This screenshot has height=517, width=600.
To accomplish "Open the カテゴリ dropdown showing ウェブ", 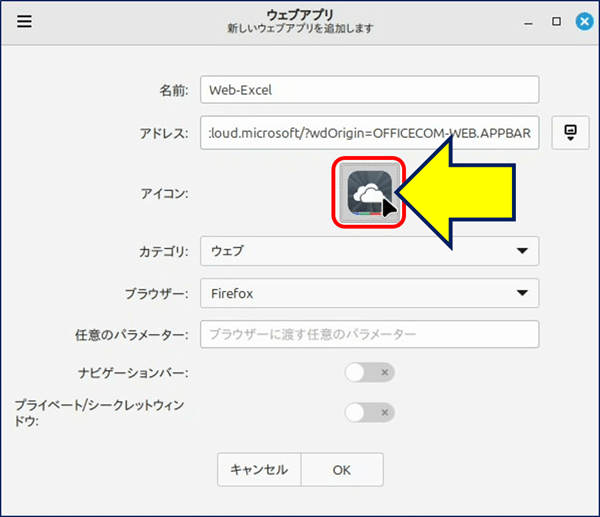I will (x=369, y=251).
